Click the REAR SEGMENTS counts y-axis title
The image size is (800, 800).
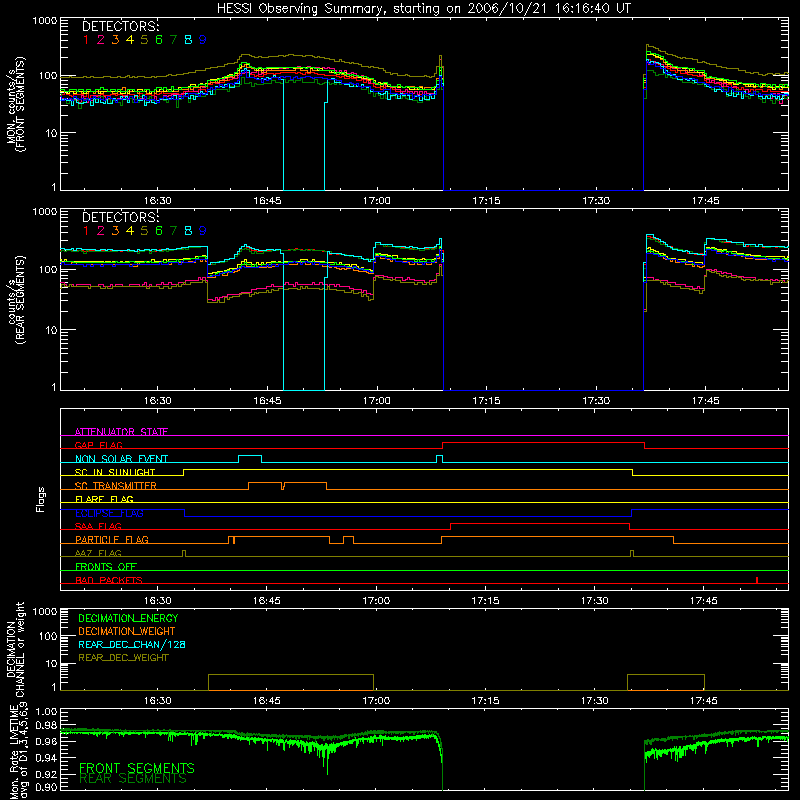point(15,300)
